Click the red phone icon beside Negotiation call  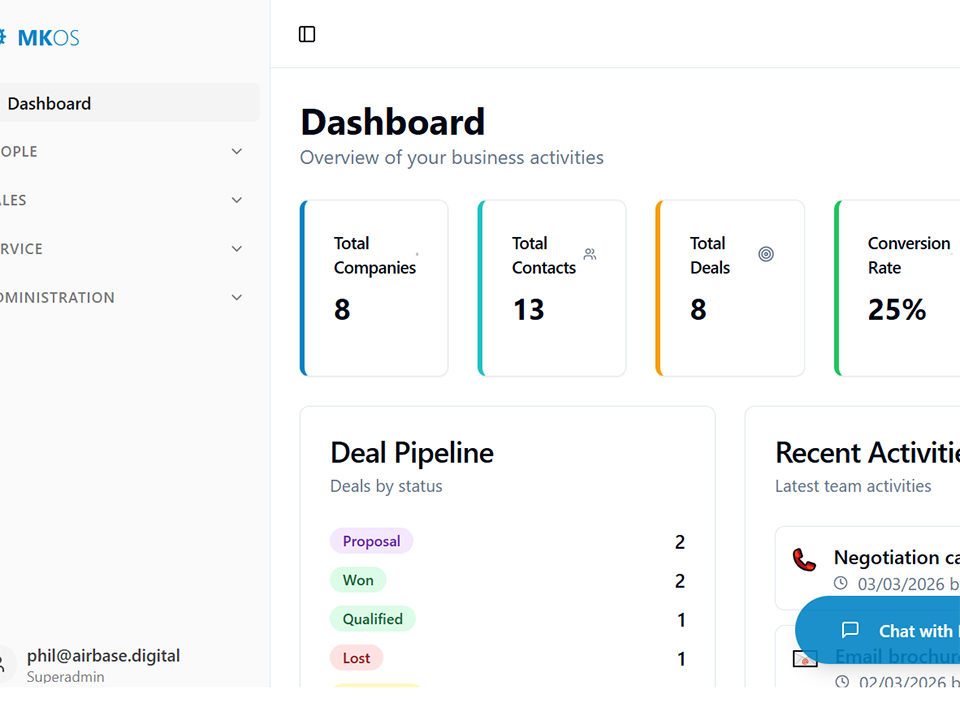[804, 559]
